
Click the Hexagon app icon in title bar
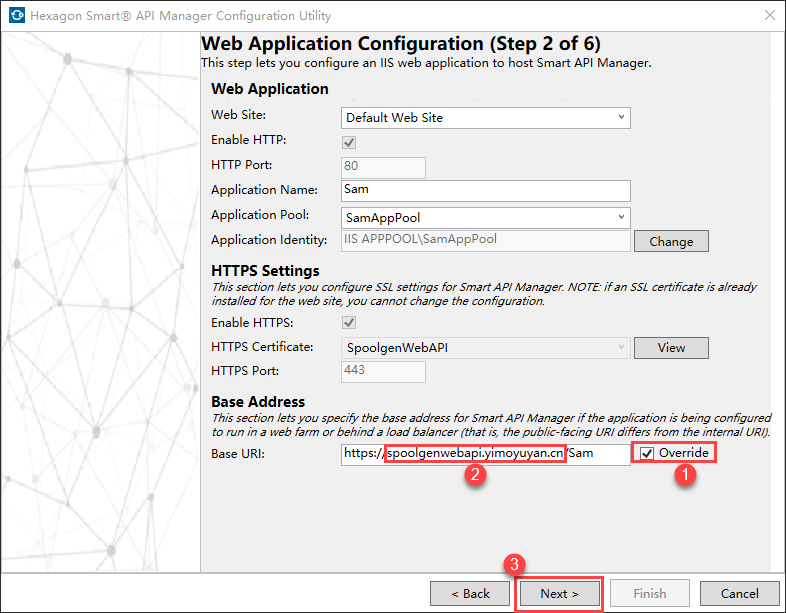point(15,16)
